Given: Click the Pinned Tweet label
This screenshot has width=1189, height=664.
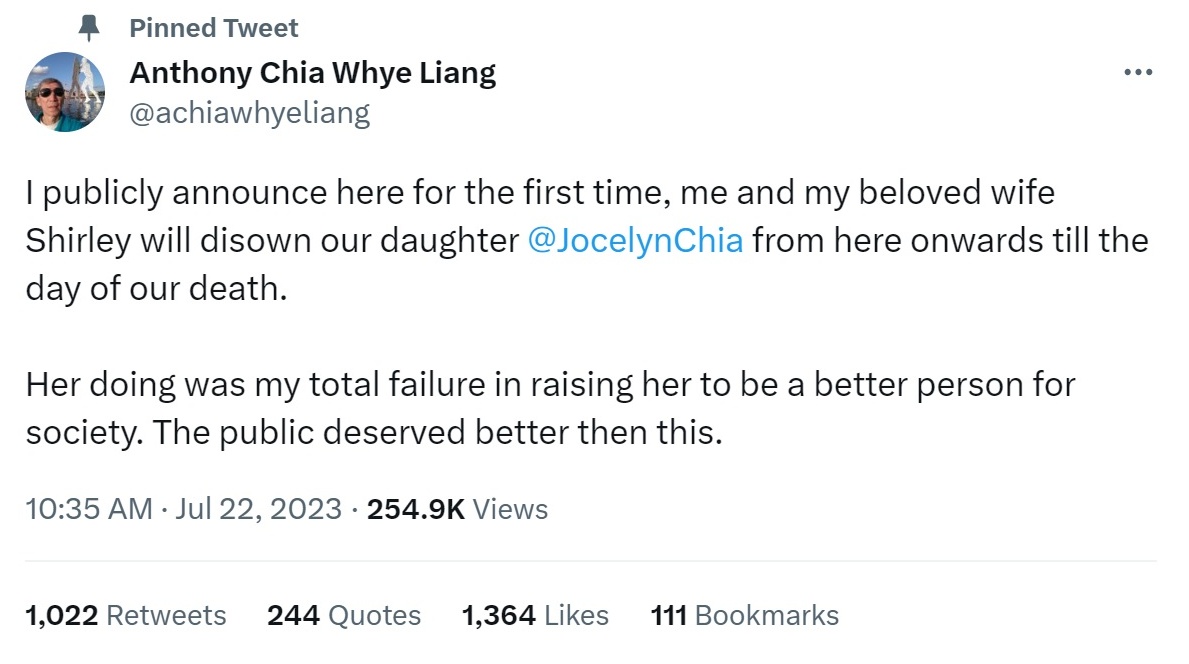Looking at the screenshot, I should tap(213, 27).
